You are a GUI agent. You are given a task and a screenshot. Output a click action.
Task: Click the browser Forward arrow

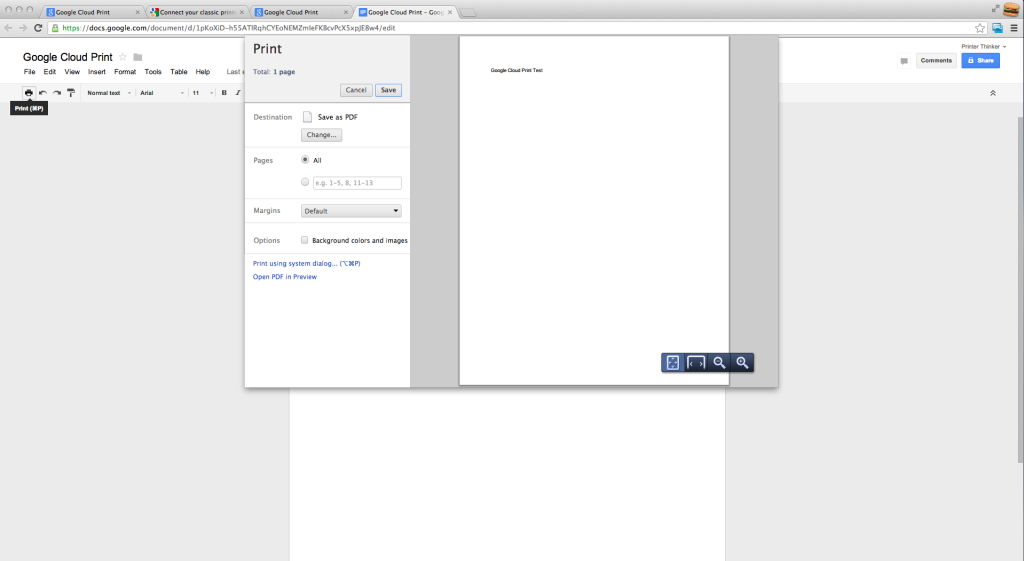click(23, 28)
